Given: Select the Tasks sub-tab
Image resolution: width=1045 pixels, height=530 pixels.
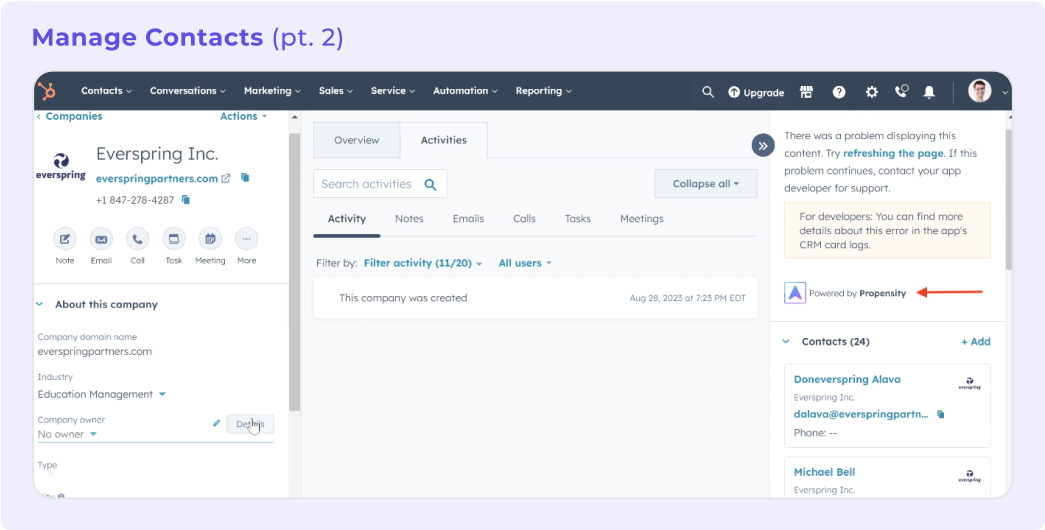Looking at the screenshot, I should click(578, 219).
